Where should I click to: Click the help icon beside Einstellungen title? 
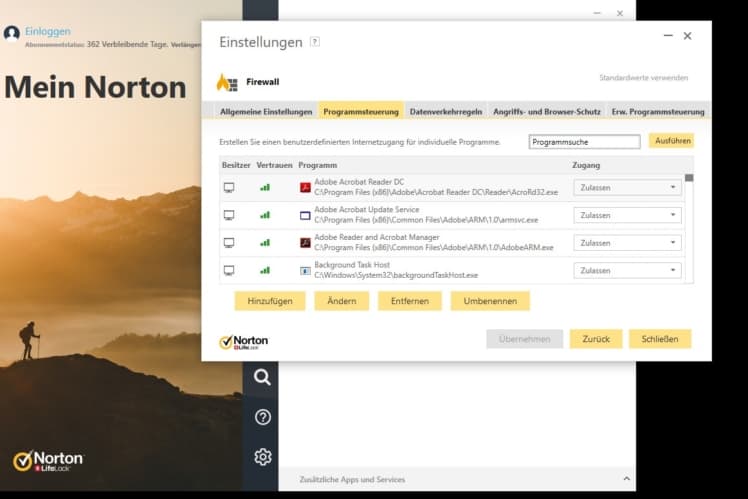(315, 42)
